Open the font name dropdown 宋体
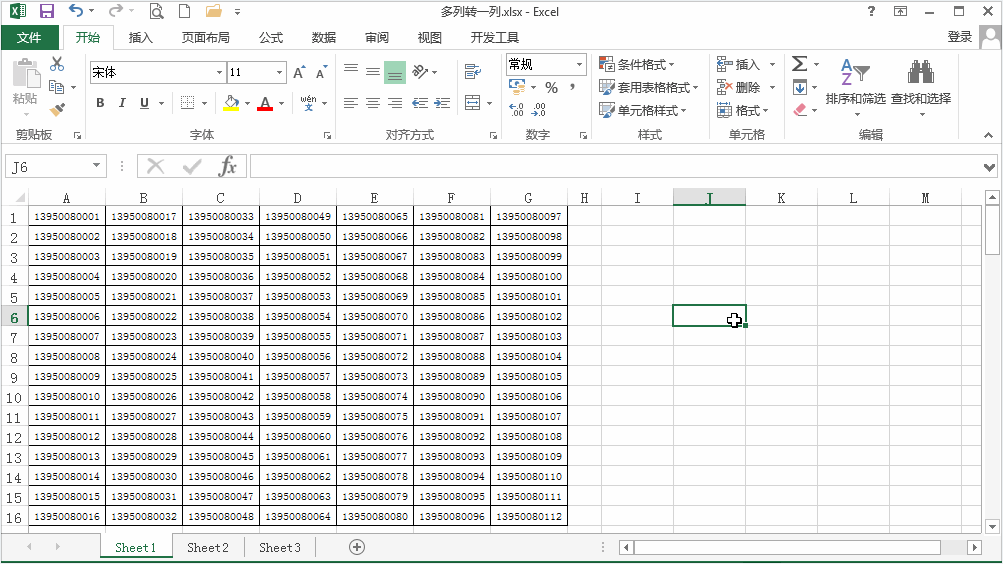This screenshot has width=1003, height=564. pyautogui.click(x=219, y=72)
